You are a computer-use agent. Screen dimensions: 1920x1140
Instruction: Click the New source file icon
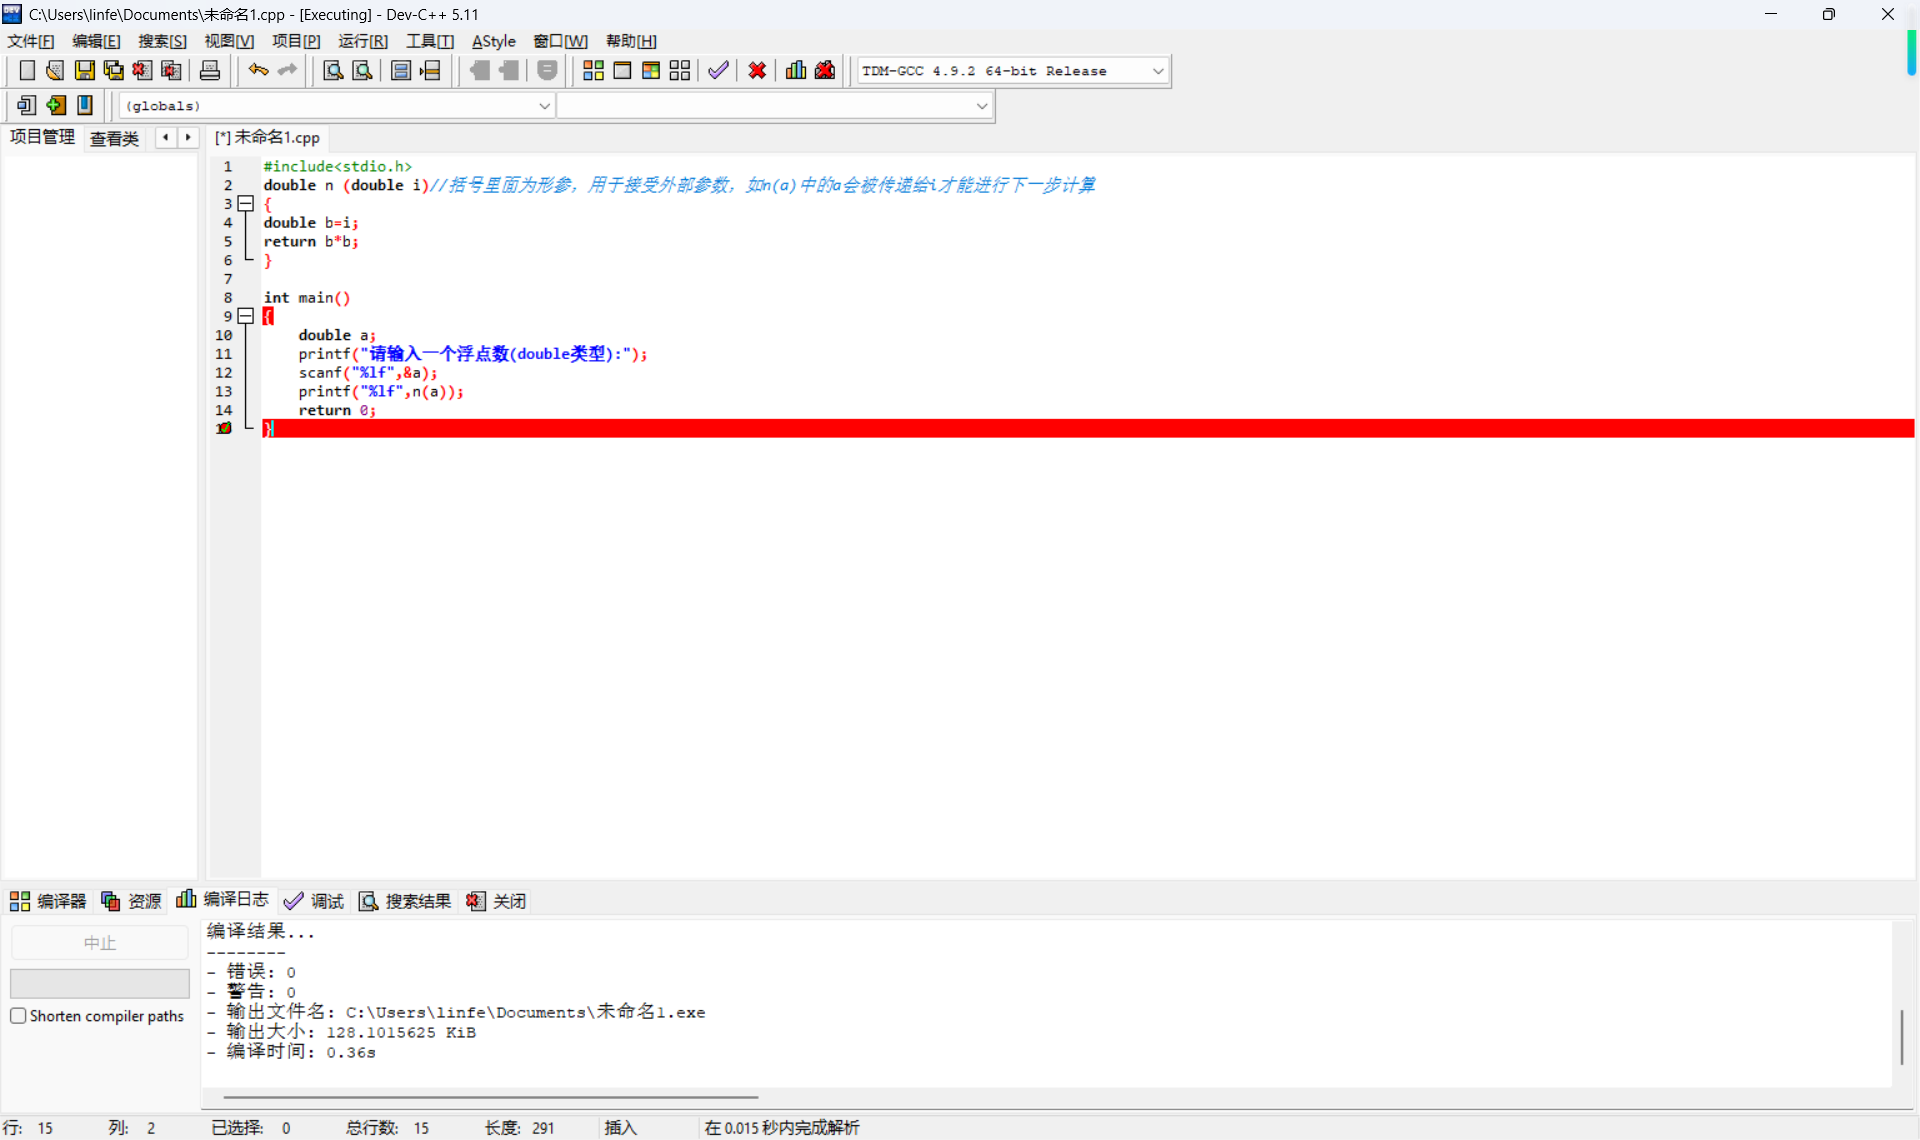tap(27, 70)
